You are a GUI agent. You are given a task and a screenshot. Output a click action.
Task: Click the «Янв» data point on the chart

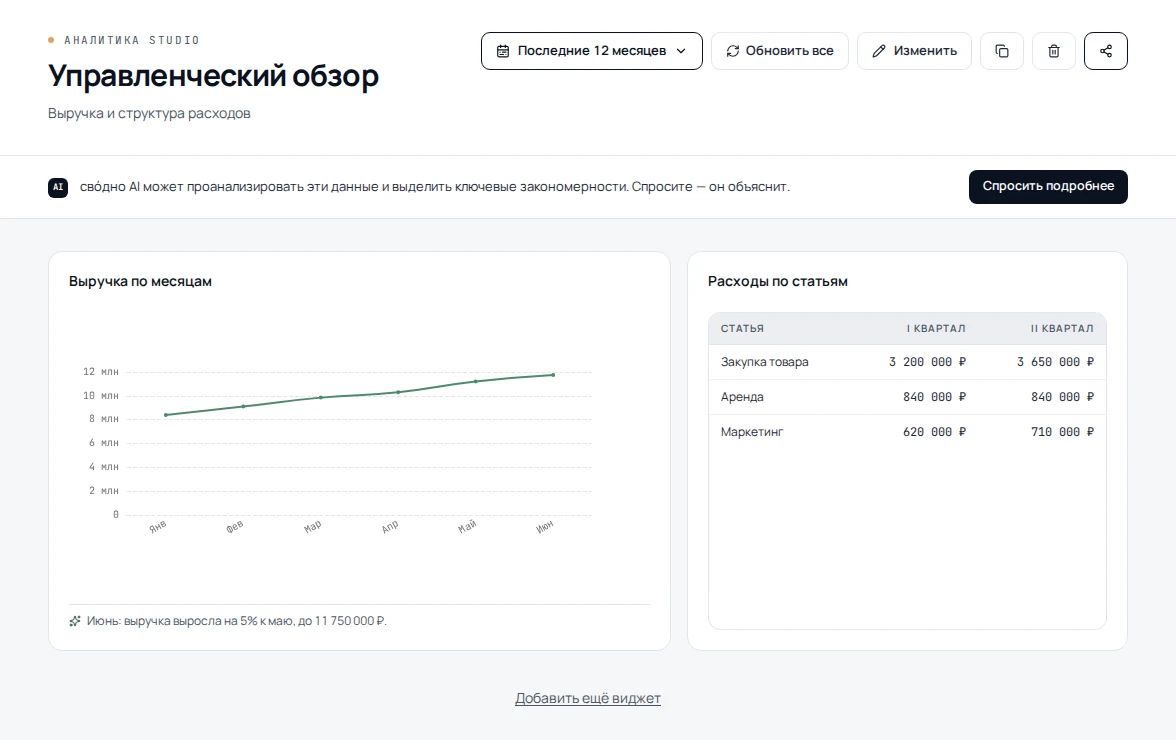coord(166,415)
